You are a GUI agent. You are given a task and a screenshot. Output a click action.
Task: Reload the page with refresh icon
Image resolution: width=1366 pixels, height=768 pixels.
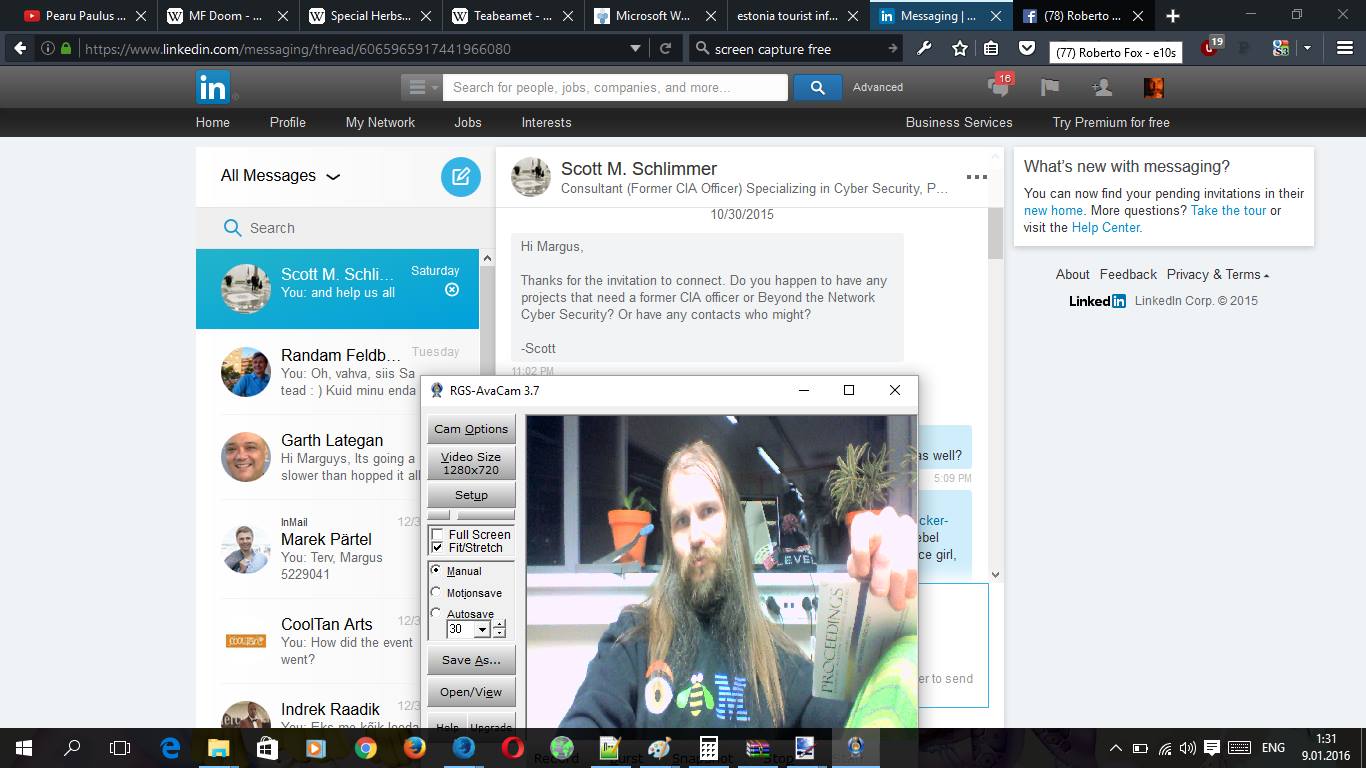665,48
